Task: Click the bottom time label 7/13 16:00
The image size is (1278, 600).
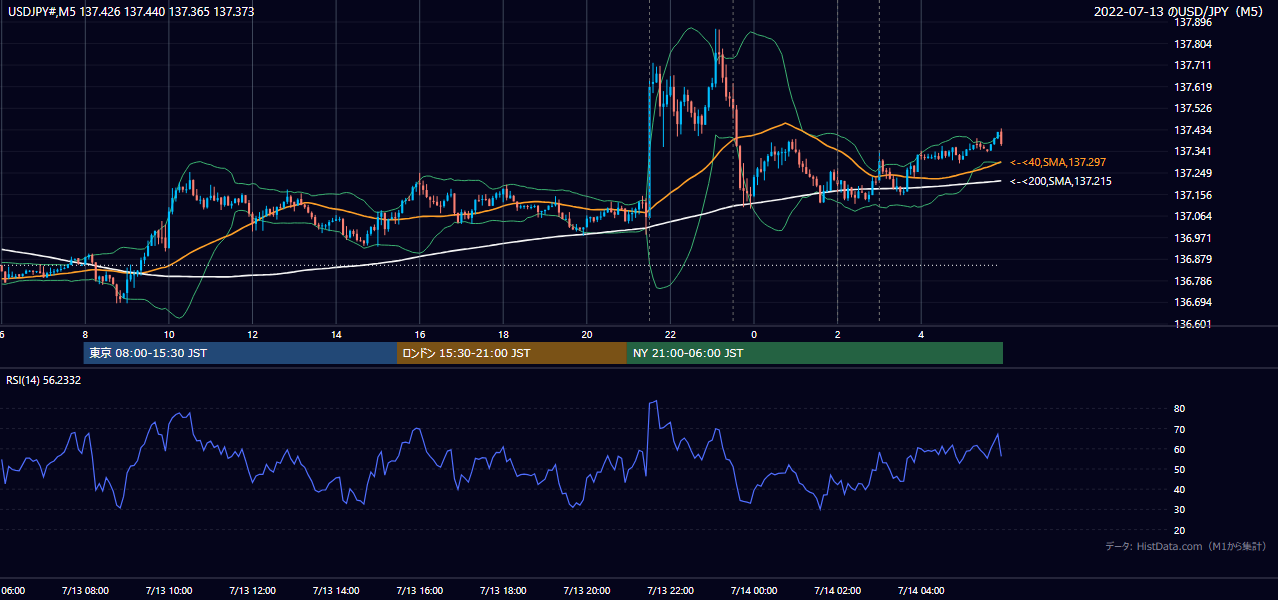Action: pyautogui.click(x=419, y=590)
